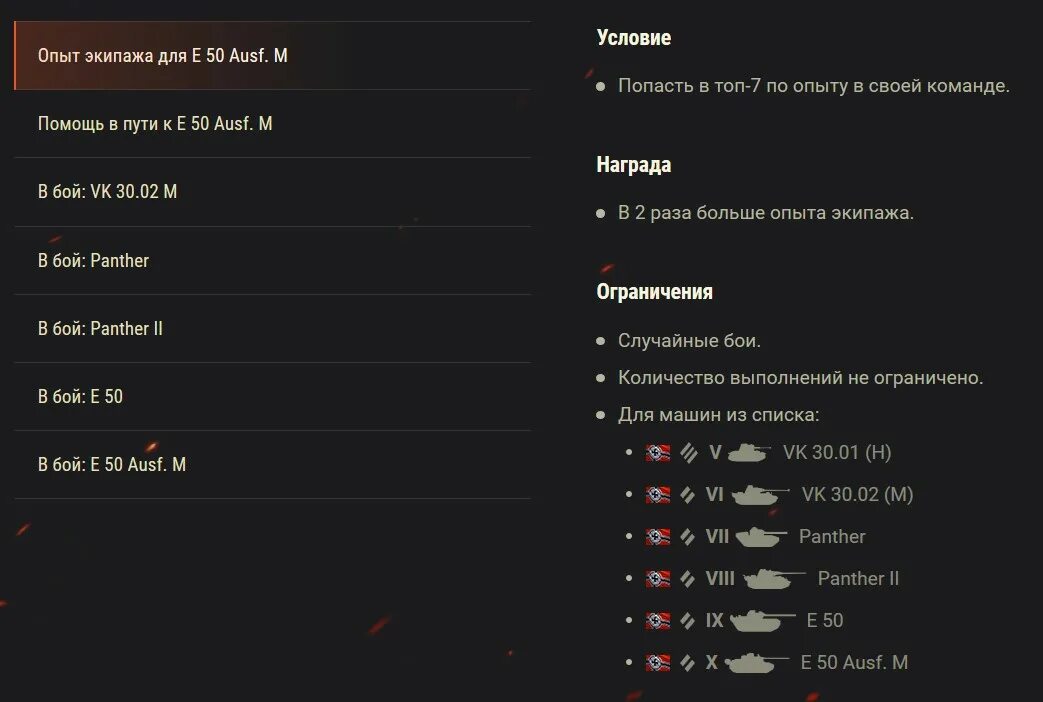This screenshot has width=1043, height=702.
Task: Open the 'В бой: E 50' mission tab
Action: [81, 397]
